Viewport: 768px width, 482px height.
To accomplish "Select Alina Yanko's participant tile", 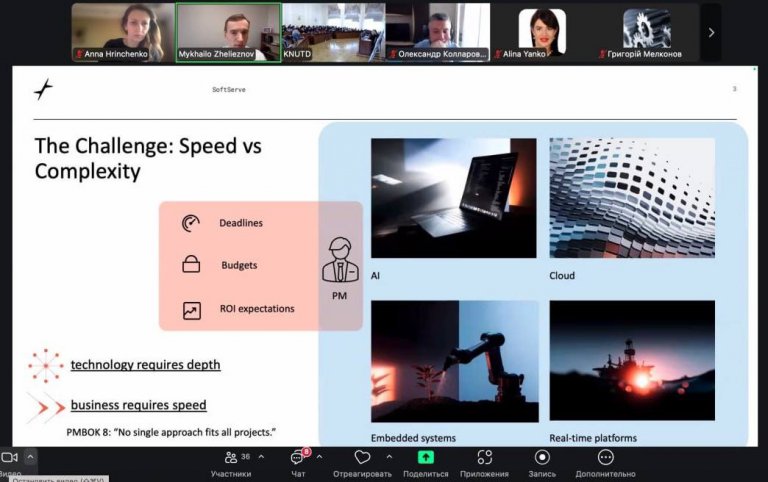I will [542, 32].
